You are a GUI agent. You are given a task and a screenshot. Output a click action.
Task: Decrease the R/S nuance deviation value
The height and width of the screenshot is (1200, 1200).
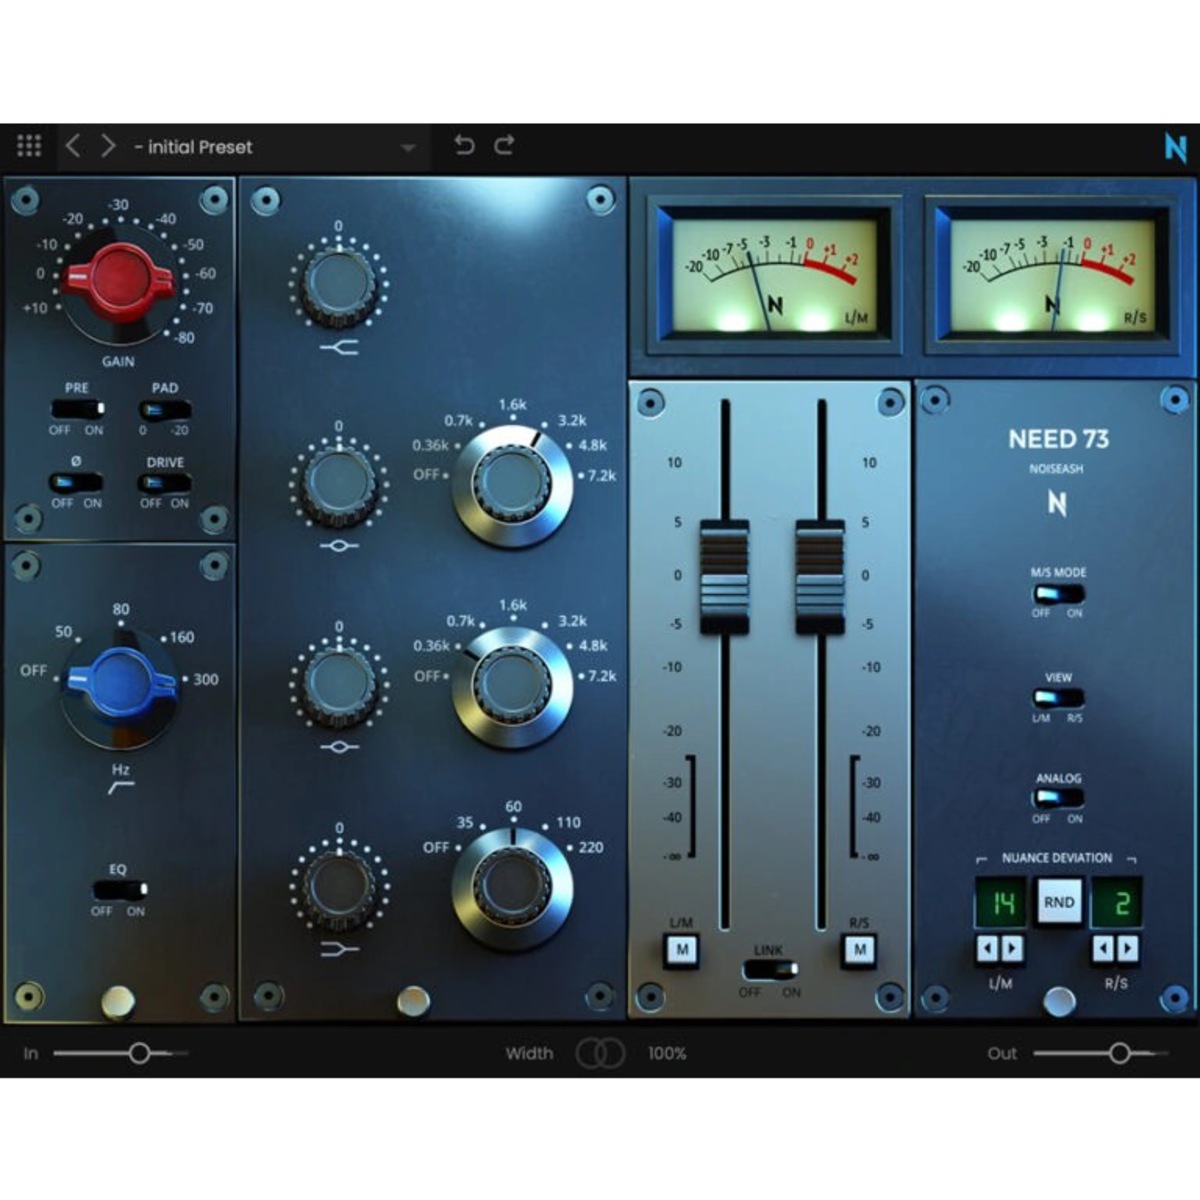[1103, 948]
